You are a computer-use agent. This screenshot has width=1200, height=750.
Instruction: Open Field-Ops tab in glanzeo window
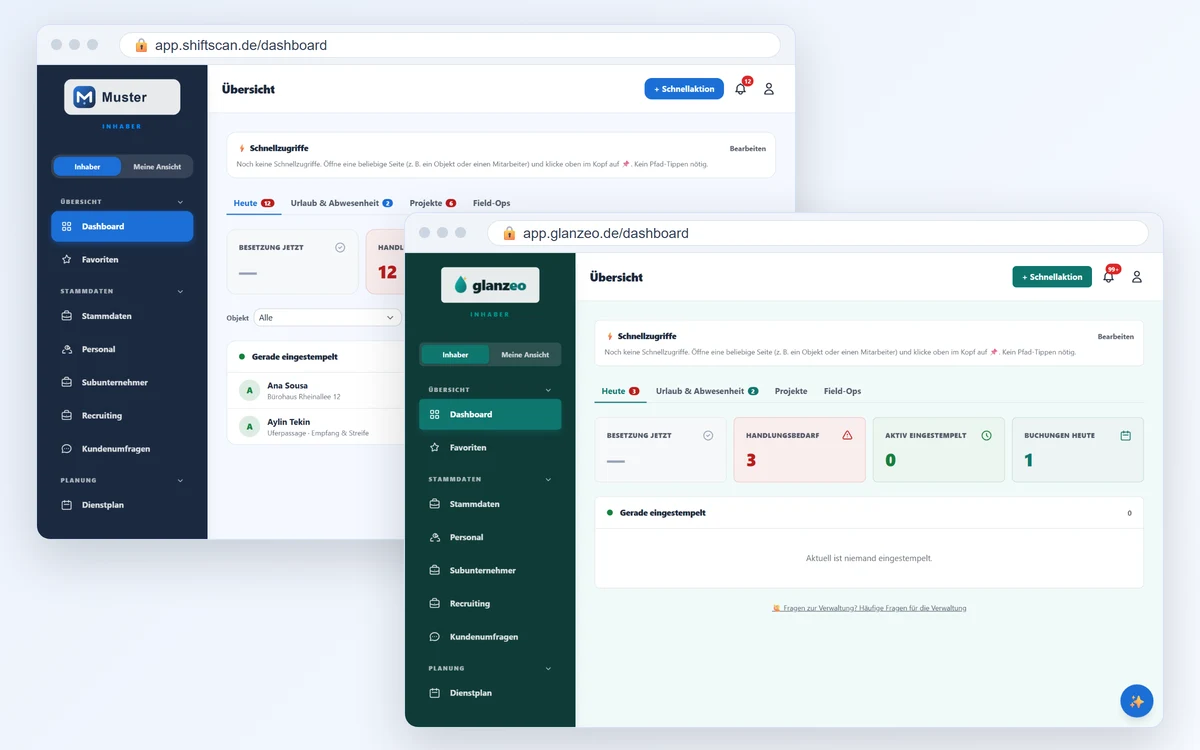pyautogui.click(x=842, y=391)
